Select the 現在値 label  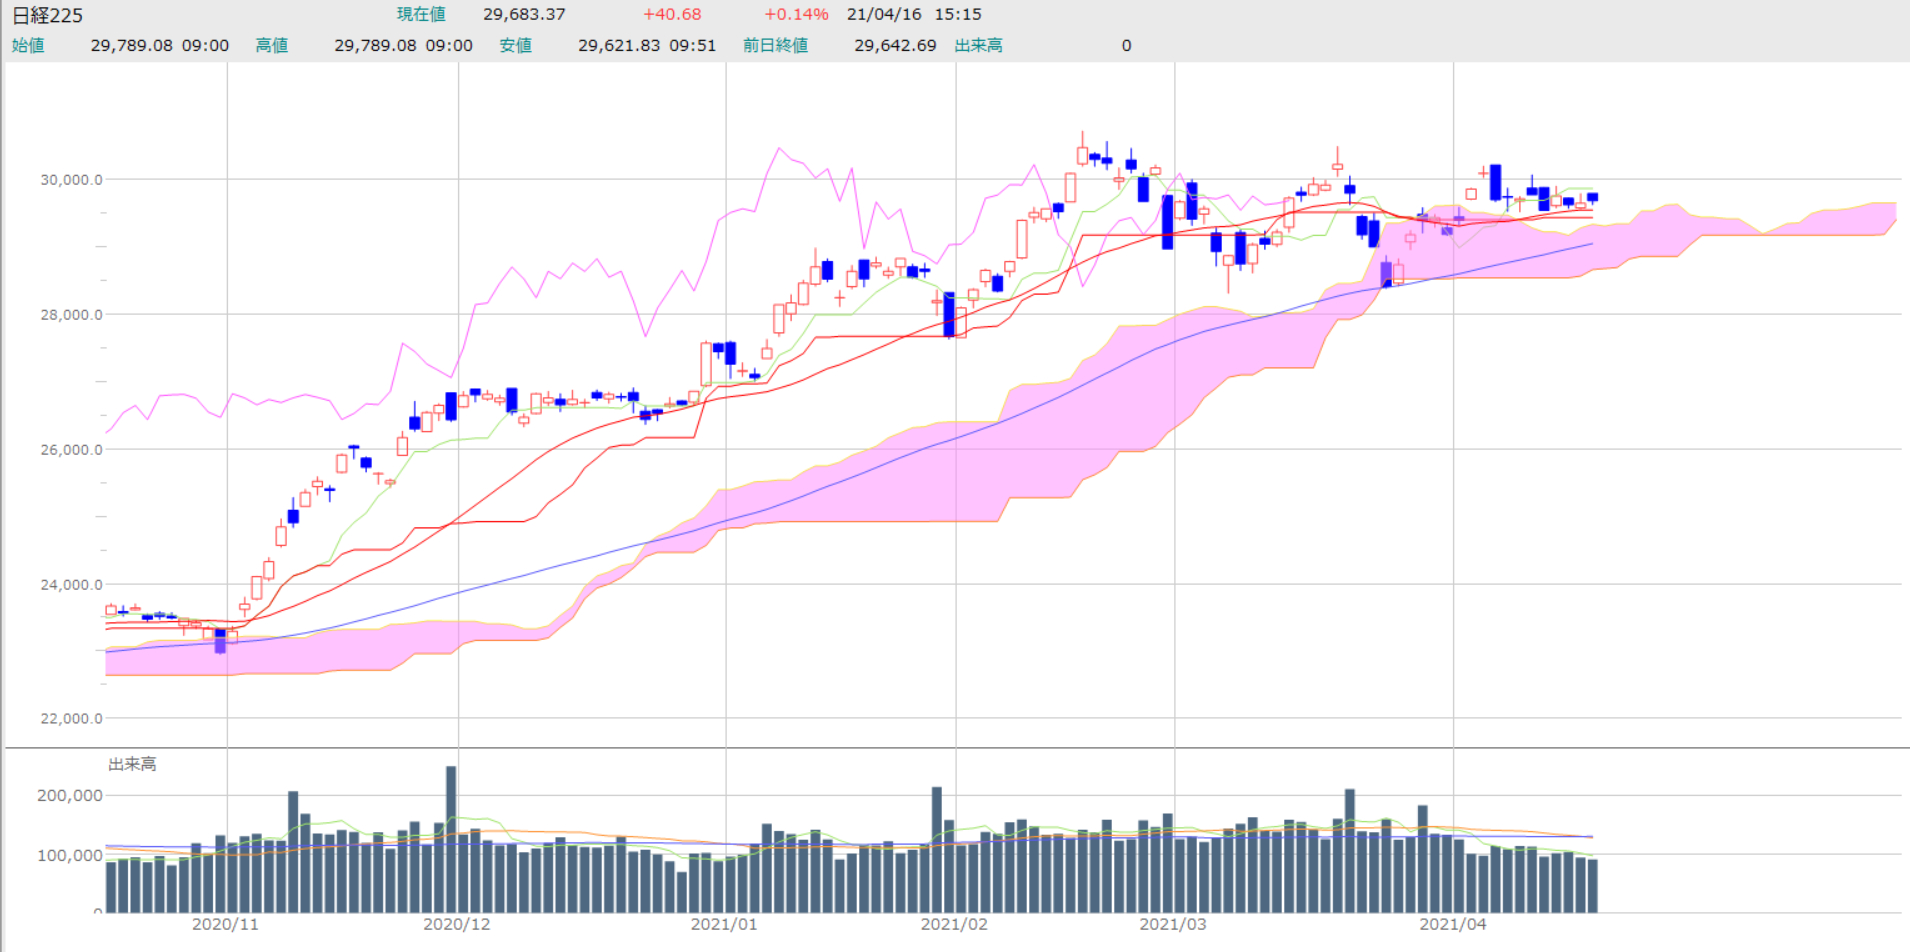(x=421, y=14)
